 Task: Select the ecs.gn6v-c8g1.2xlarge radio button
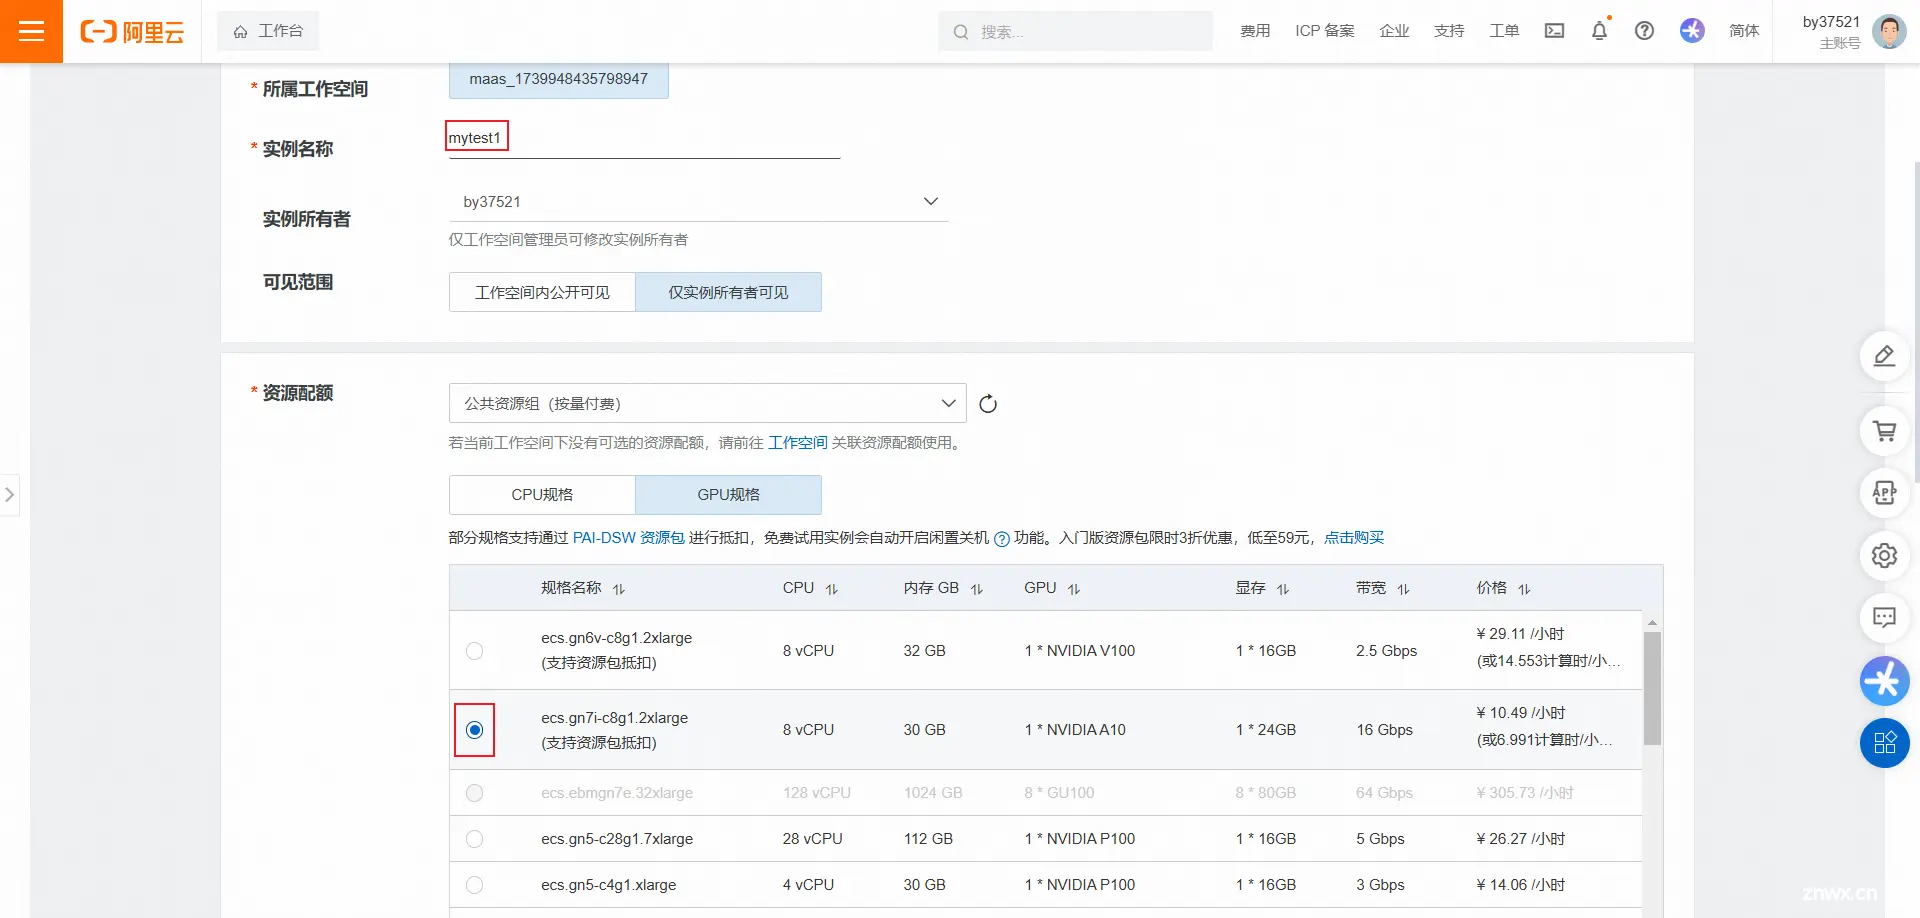click(474, 651)
